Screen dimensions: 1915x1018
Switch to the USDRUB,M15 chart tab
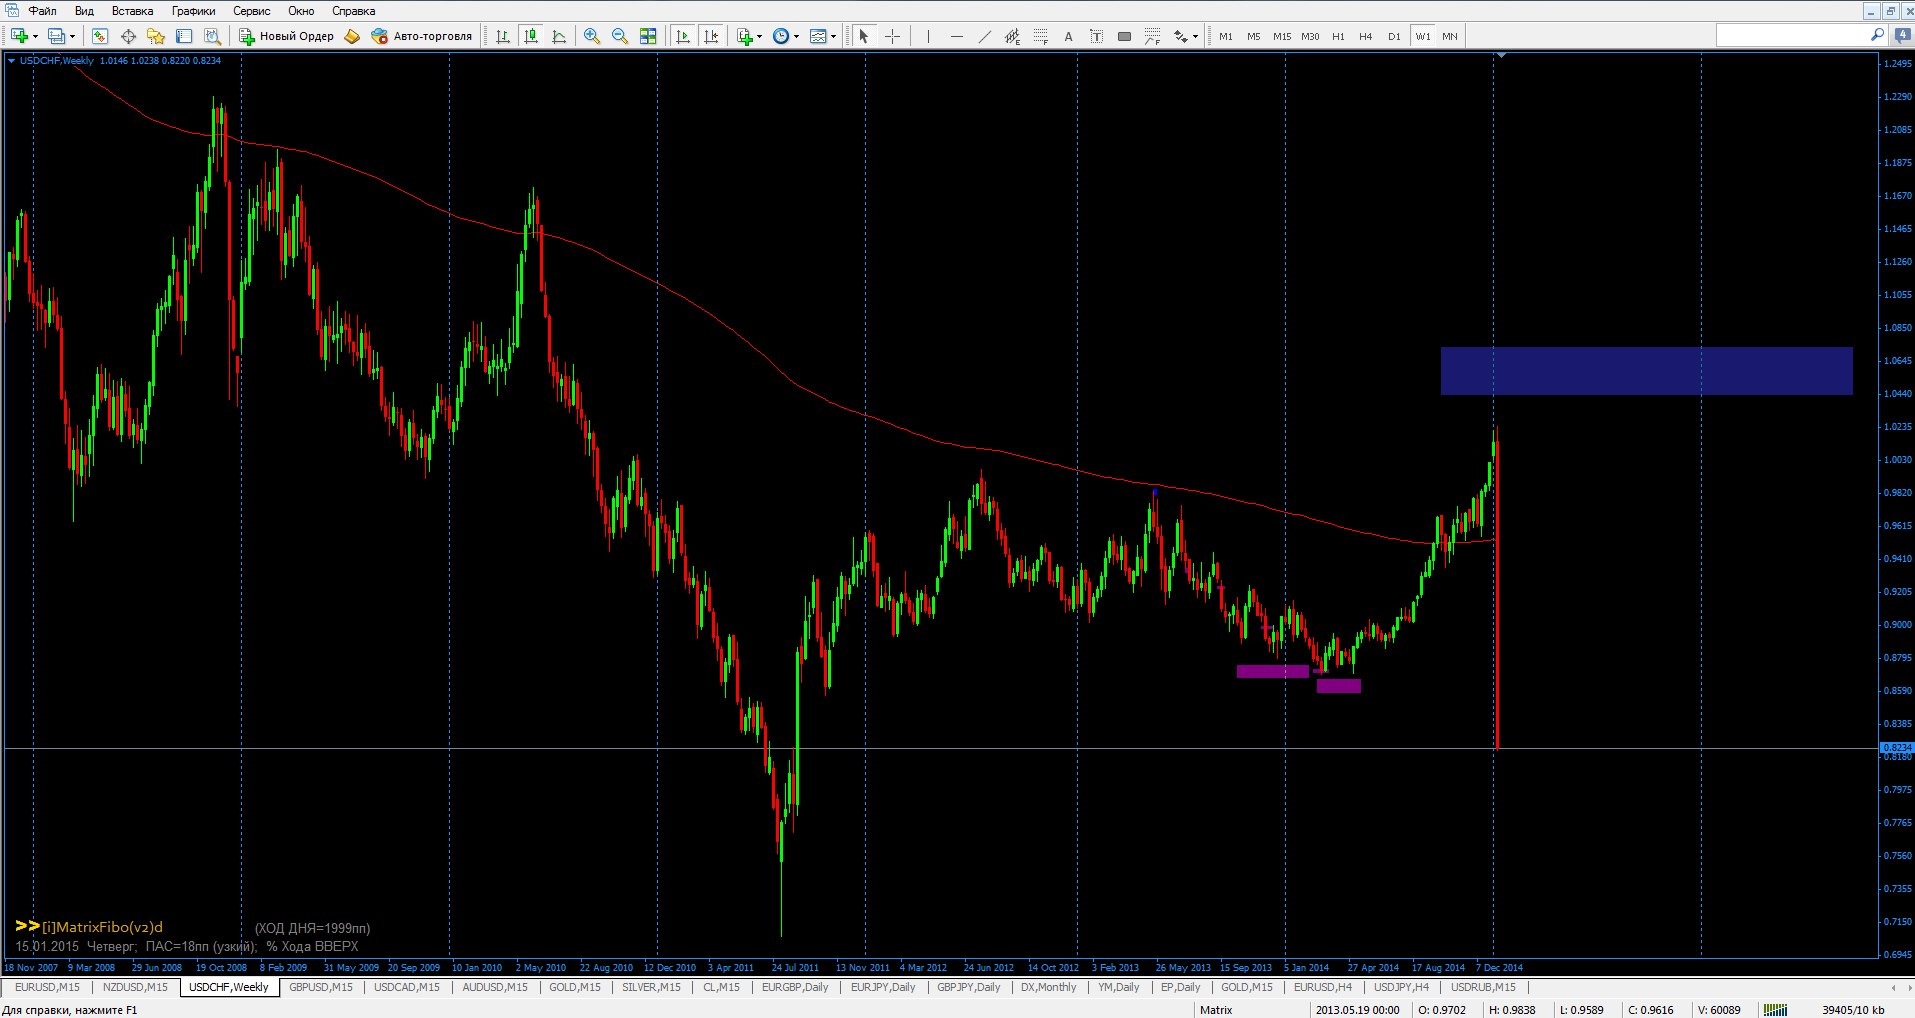[1483, 987]
